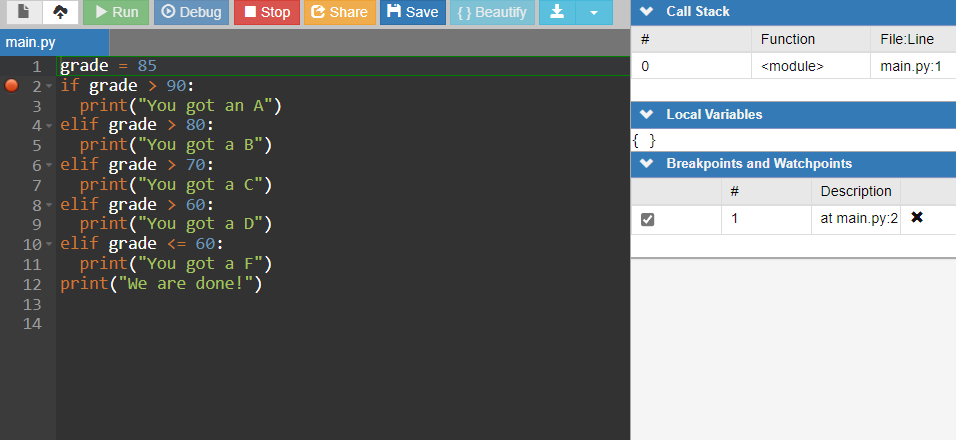Screen dimensions: 956x440
Task: Fold the code block at line 10
Action: click(x=48, y=245)
